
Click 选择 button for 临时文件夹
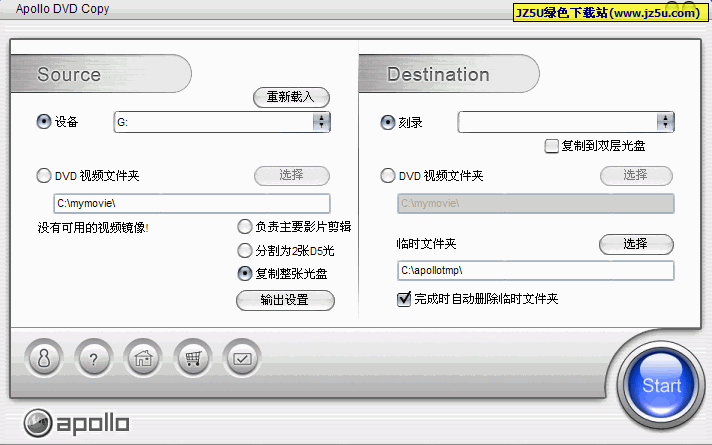click(x=636, y=244)
